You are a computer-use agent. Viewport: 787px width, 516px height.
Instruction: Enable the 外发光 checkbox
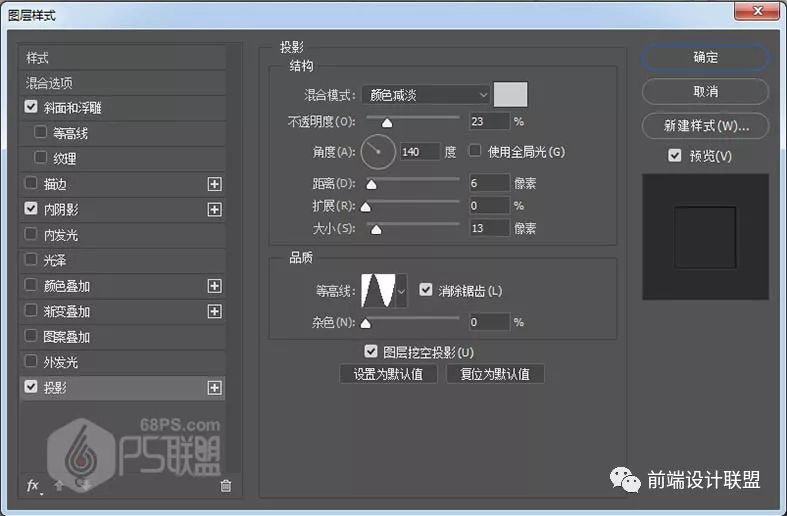pyautogui.click(x=31, y=361)
